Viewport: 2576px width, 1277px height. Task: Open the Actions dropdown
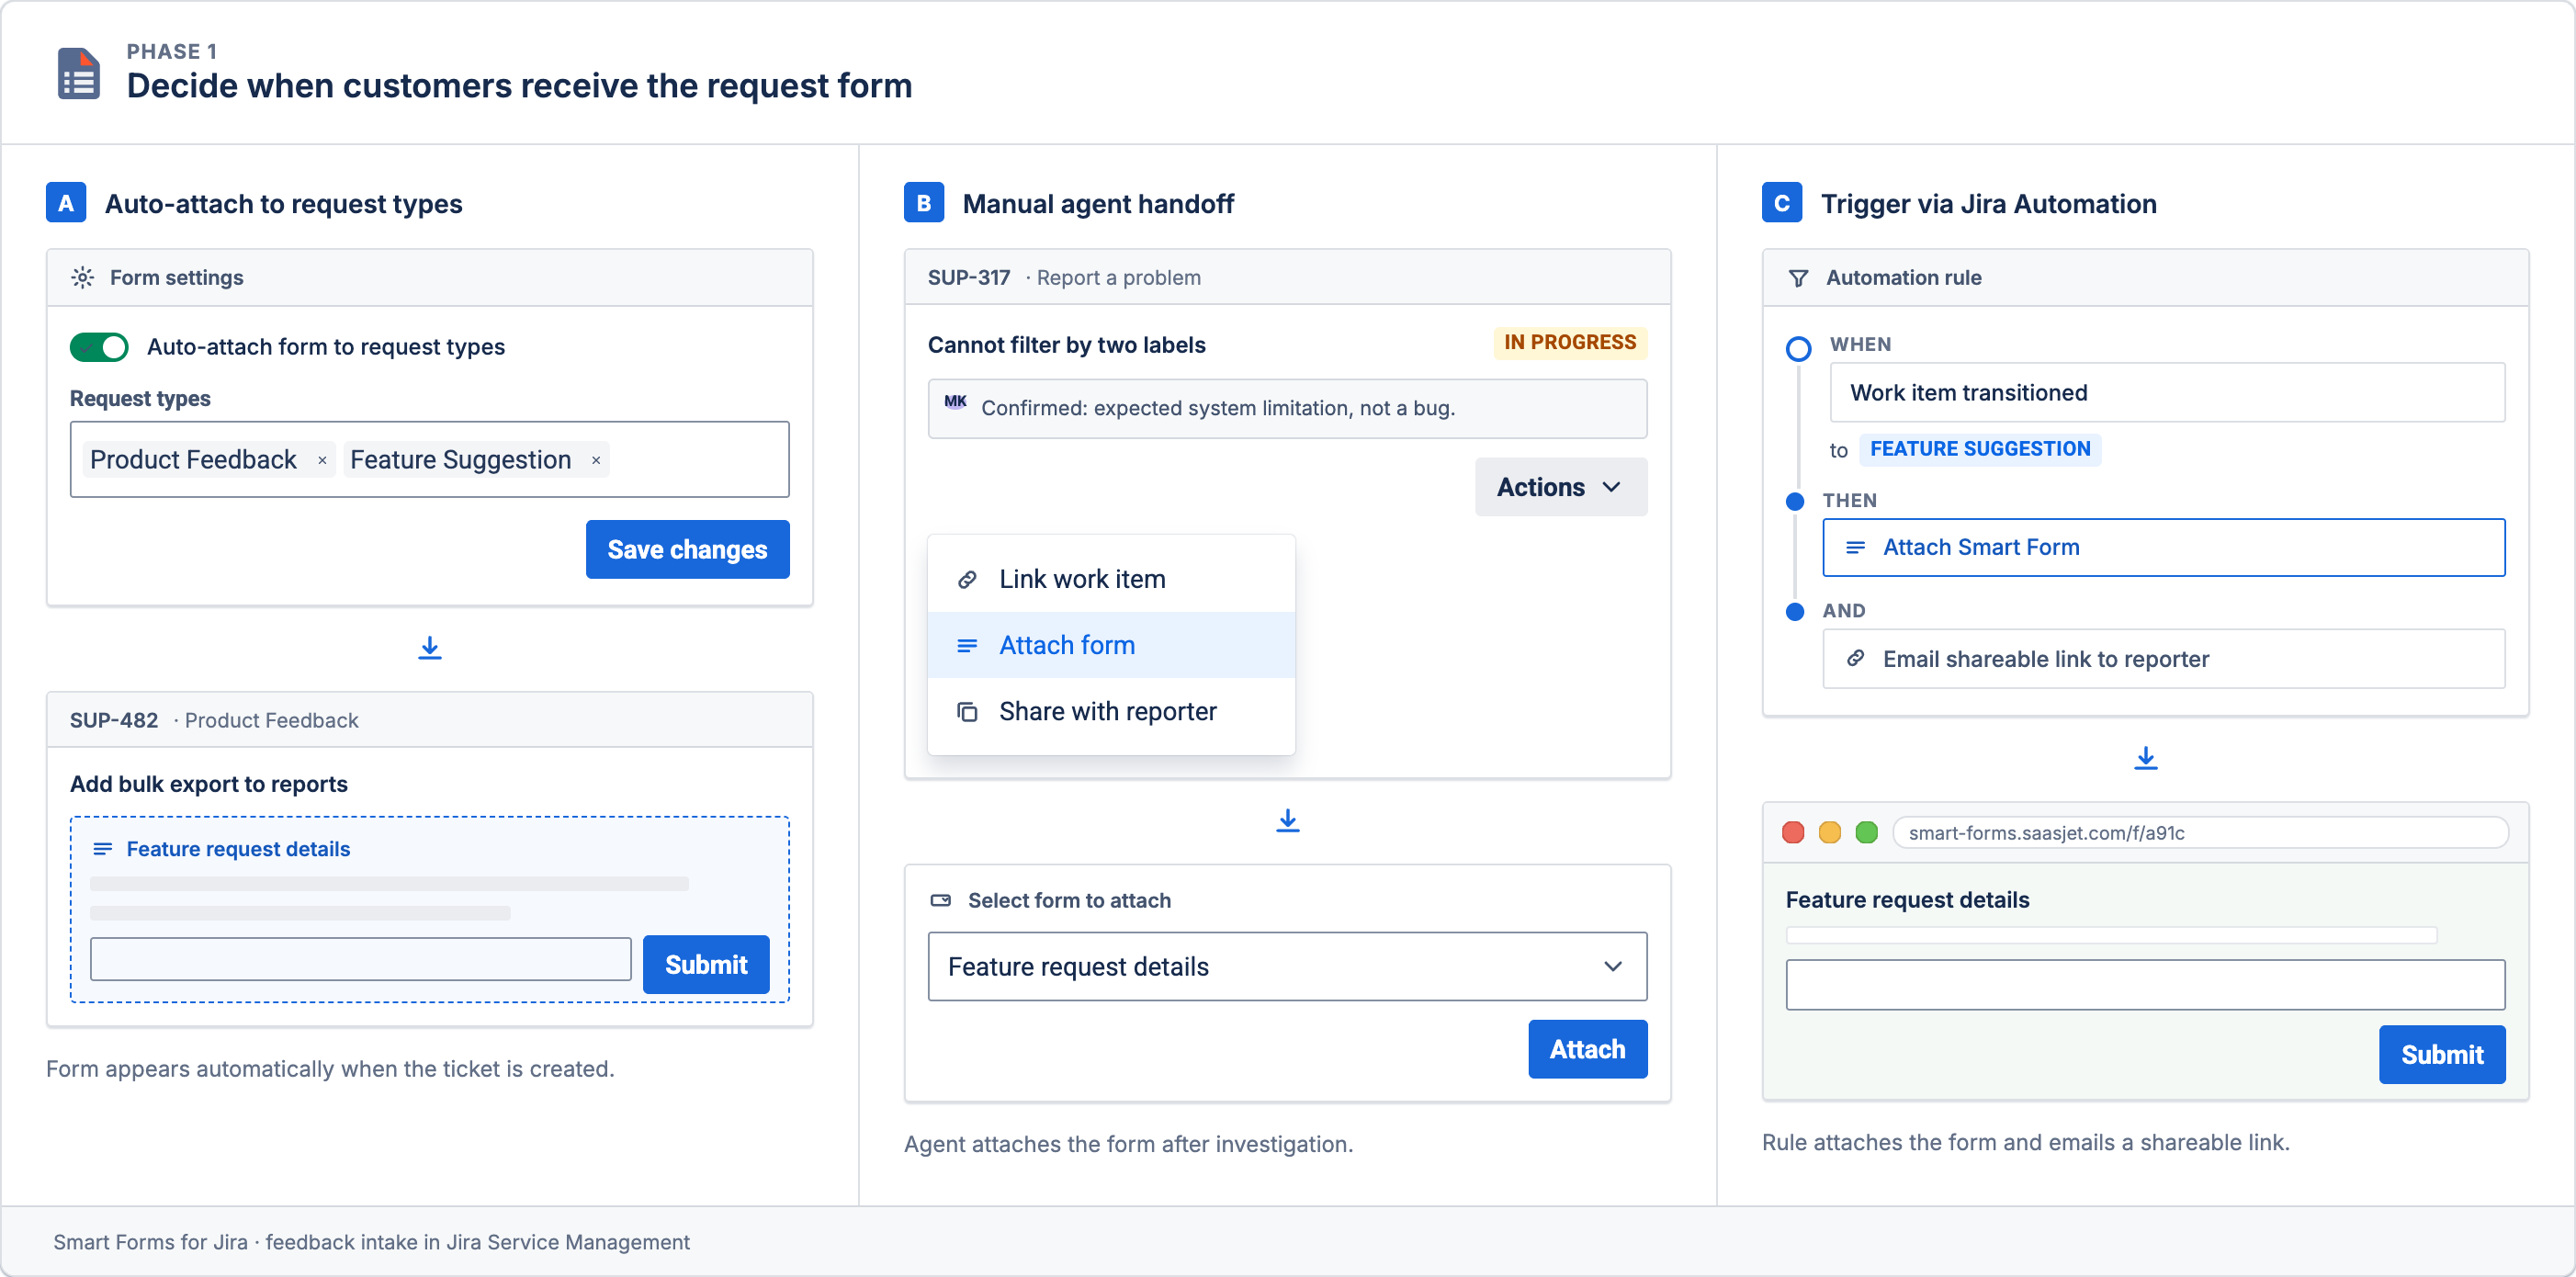coord(1560,487)
